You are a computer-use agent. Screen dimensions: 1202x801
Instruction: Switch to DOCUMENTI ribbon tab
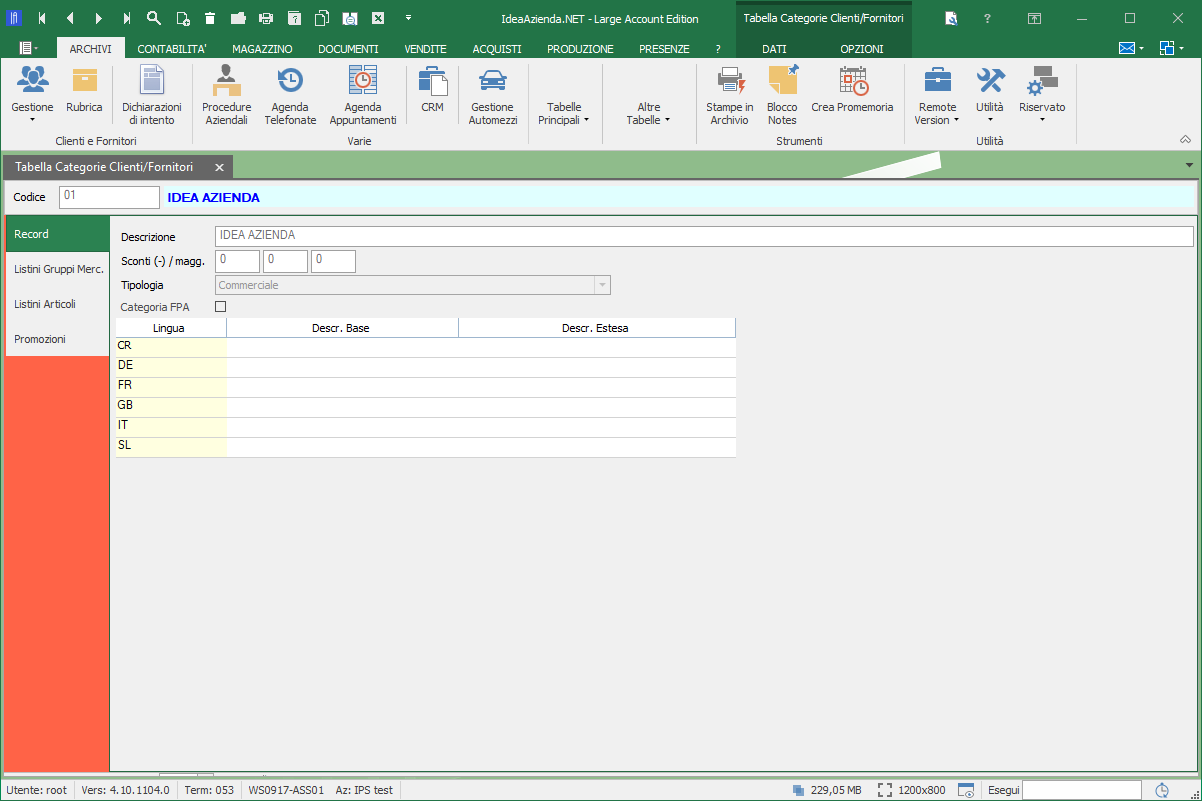tap(348, 48)
